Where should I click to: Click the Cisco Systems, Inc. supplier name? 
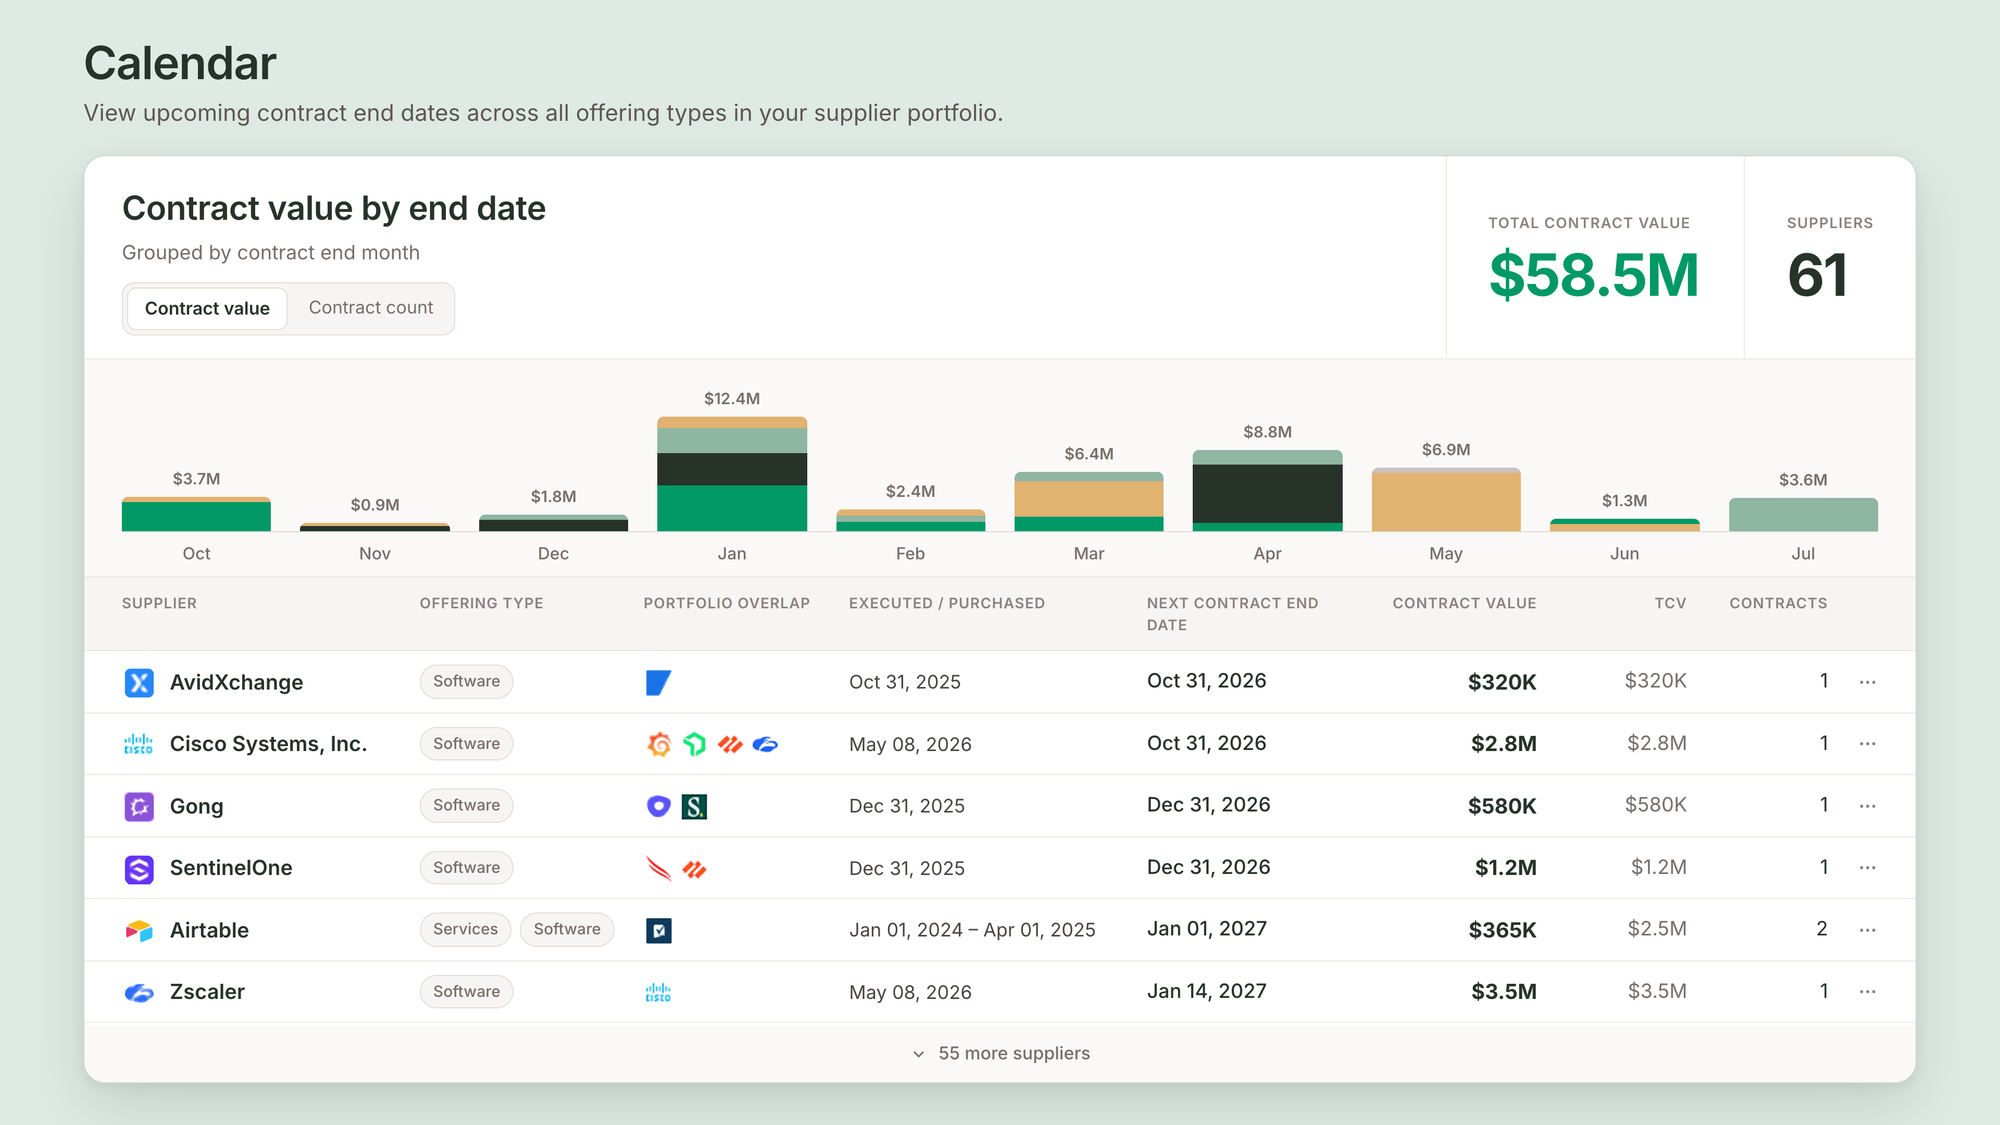(268, 744)
